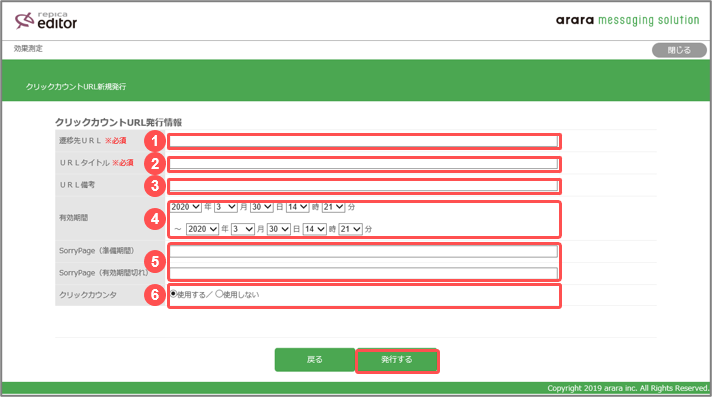Open the start minute 21 dropdown
712x397 pixels.
[x=333, y=207]
